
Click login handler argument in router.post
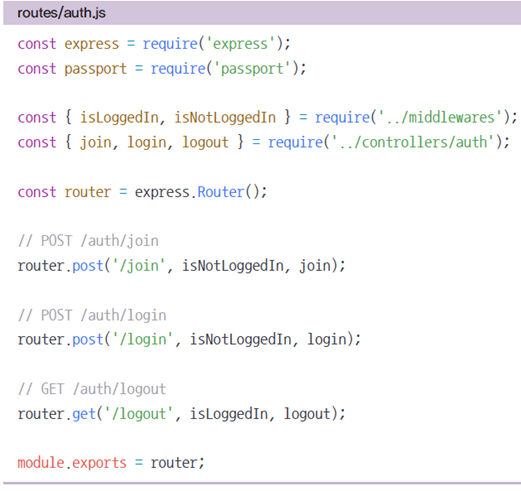(x=327, y=340)
